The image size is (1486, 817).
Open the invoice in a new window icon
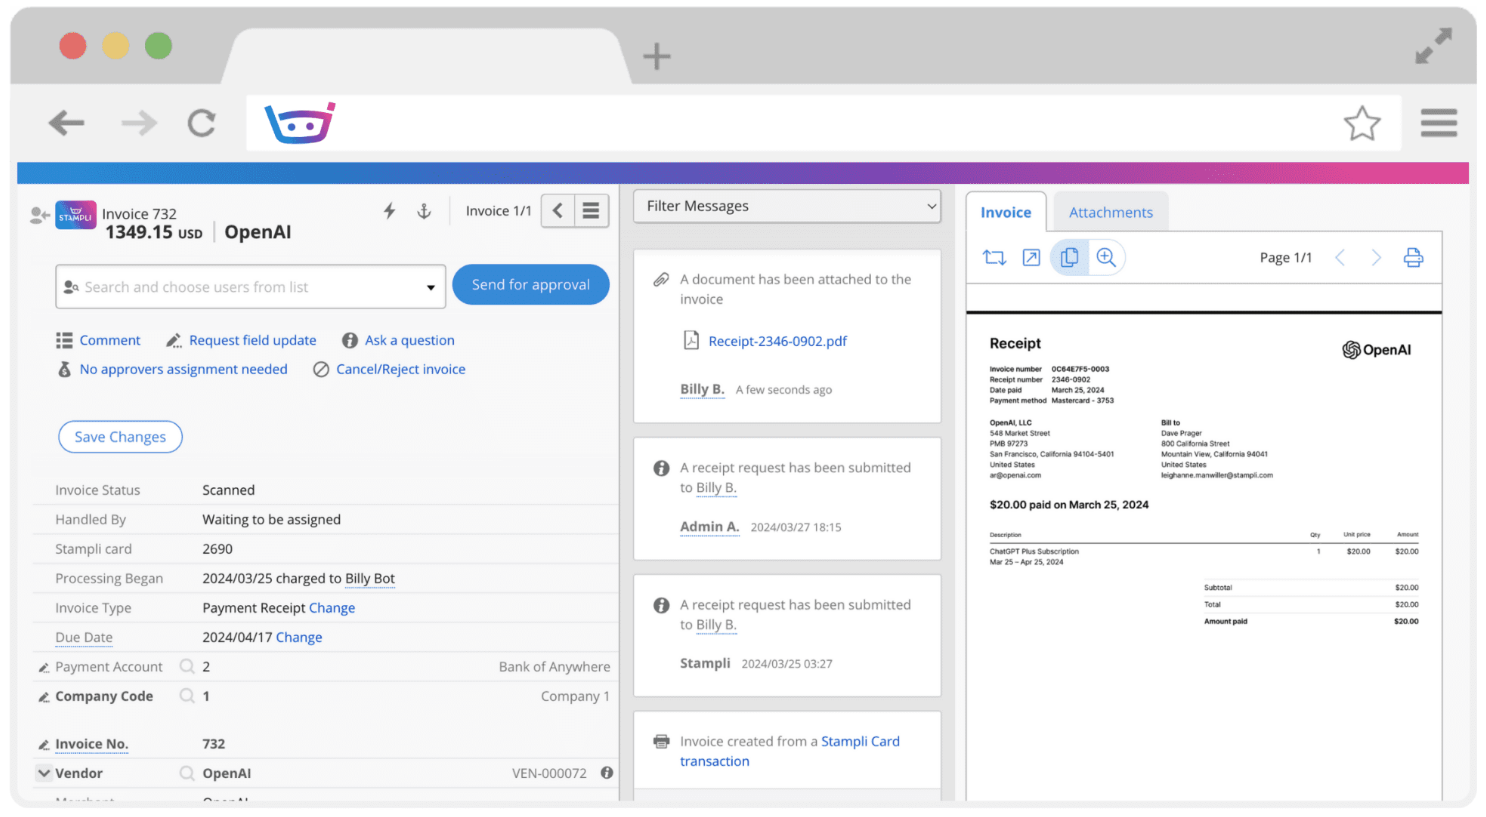pos(1031,258)
